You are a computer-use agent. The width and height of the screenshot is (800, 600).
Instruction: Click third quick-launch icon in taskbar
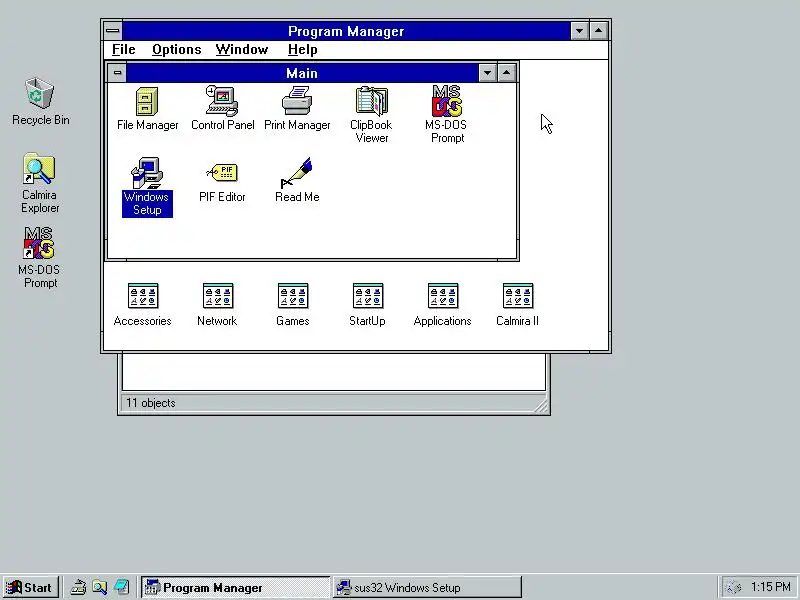tap(122, 587)
